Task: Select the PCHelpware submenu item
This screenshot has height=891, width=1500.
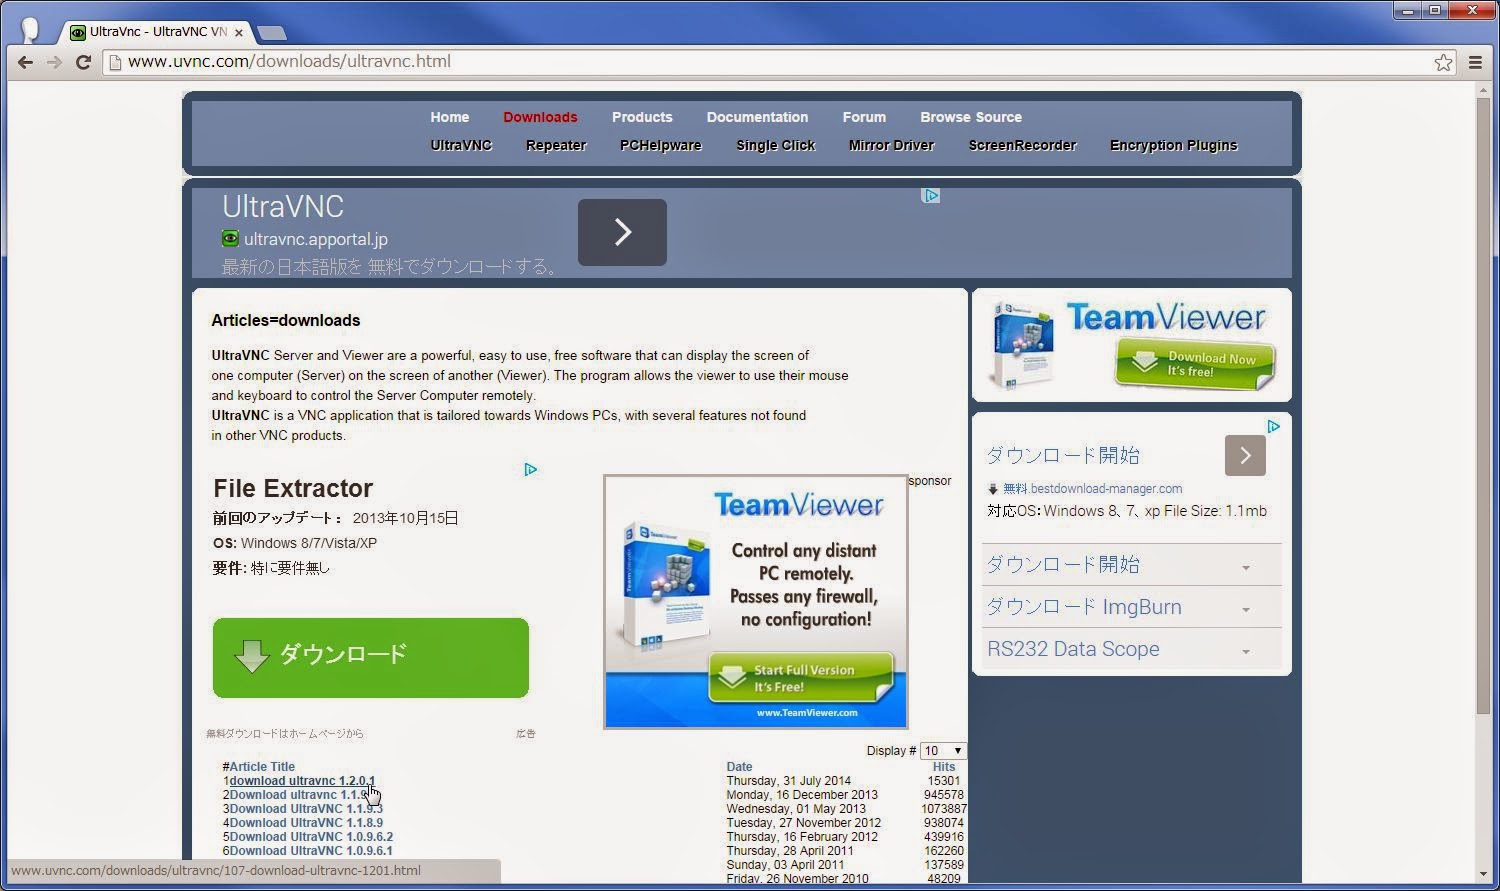Action: pyautogui.click(x=661, y=145)
